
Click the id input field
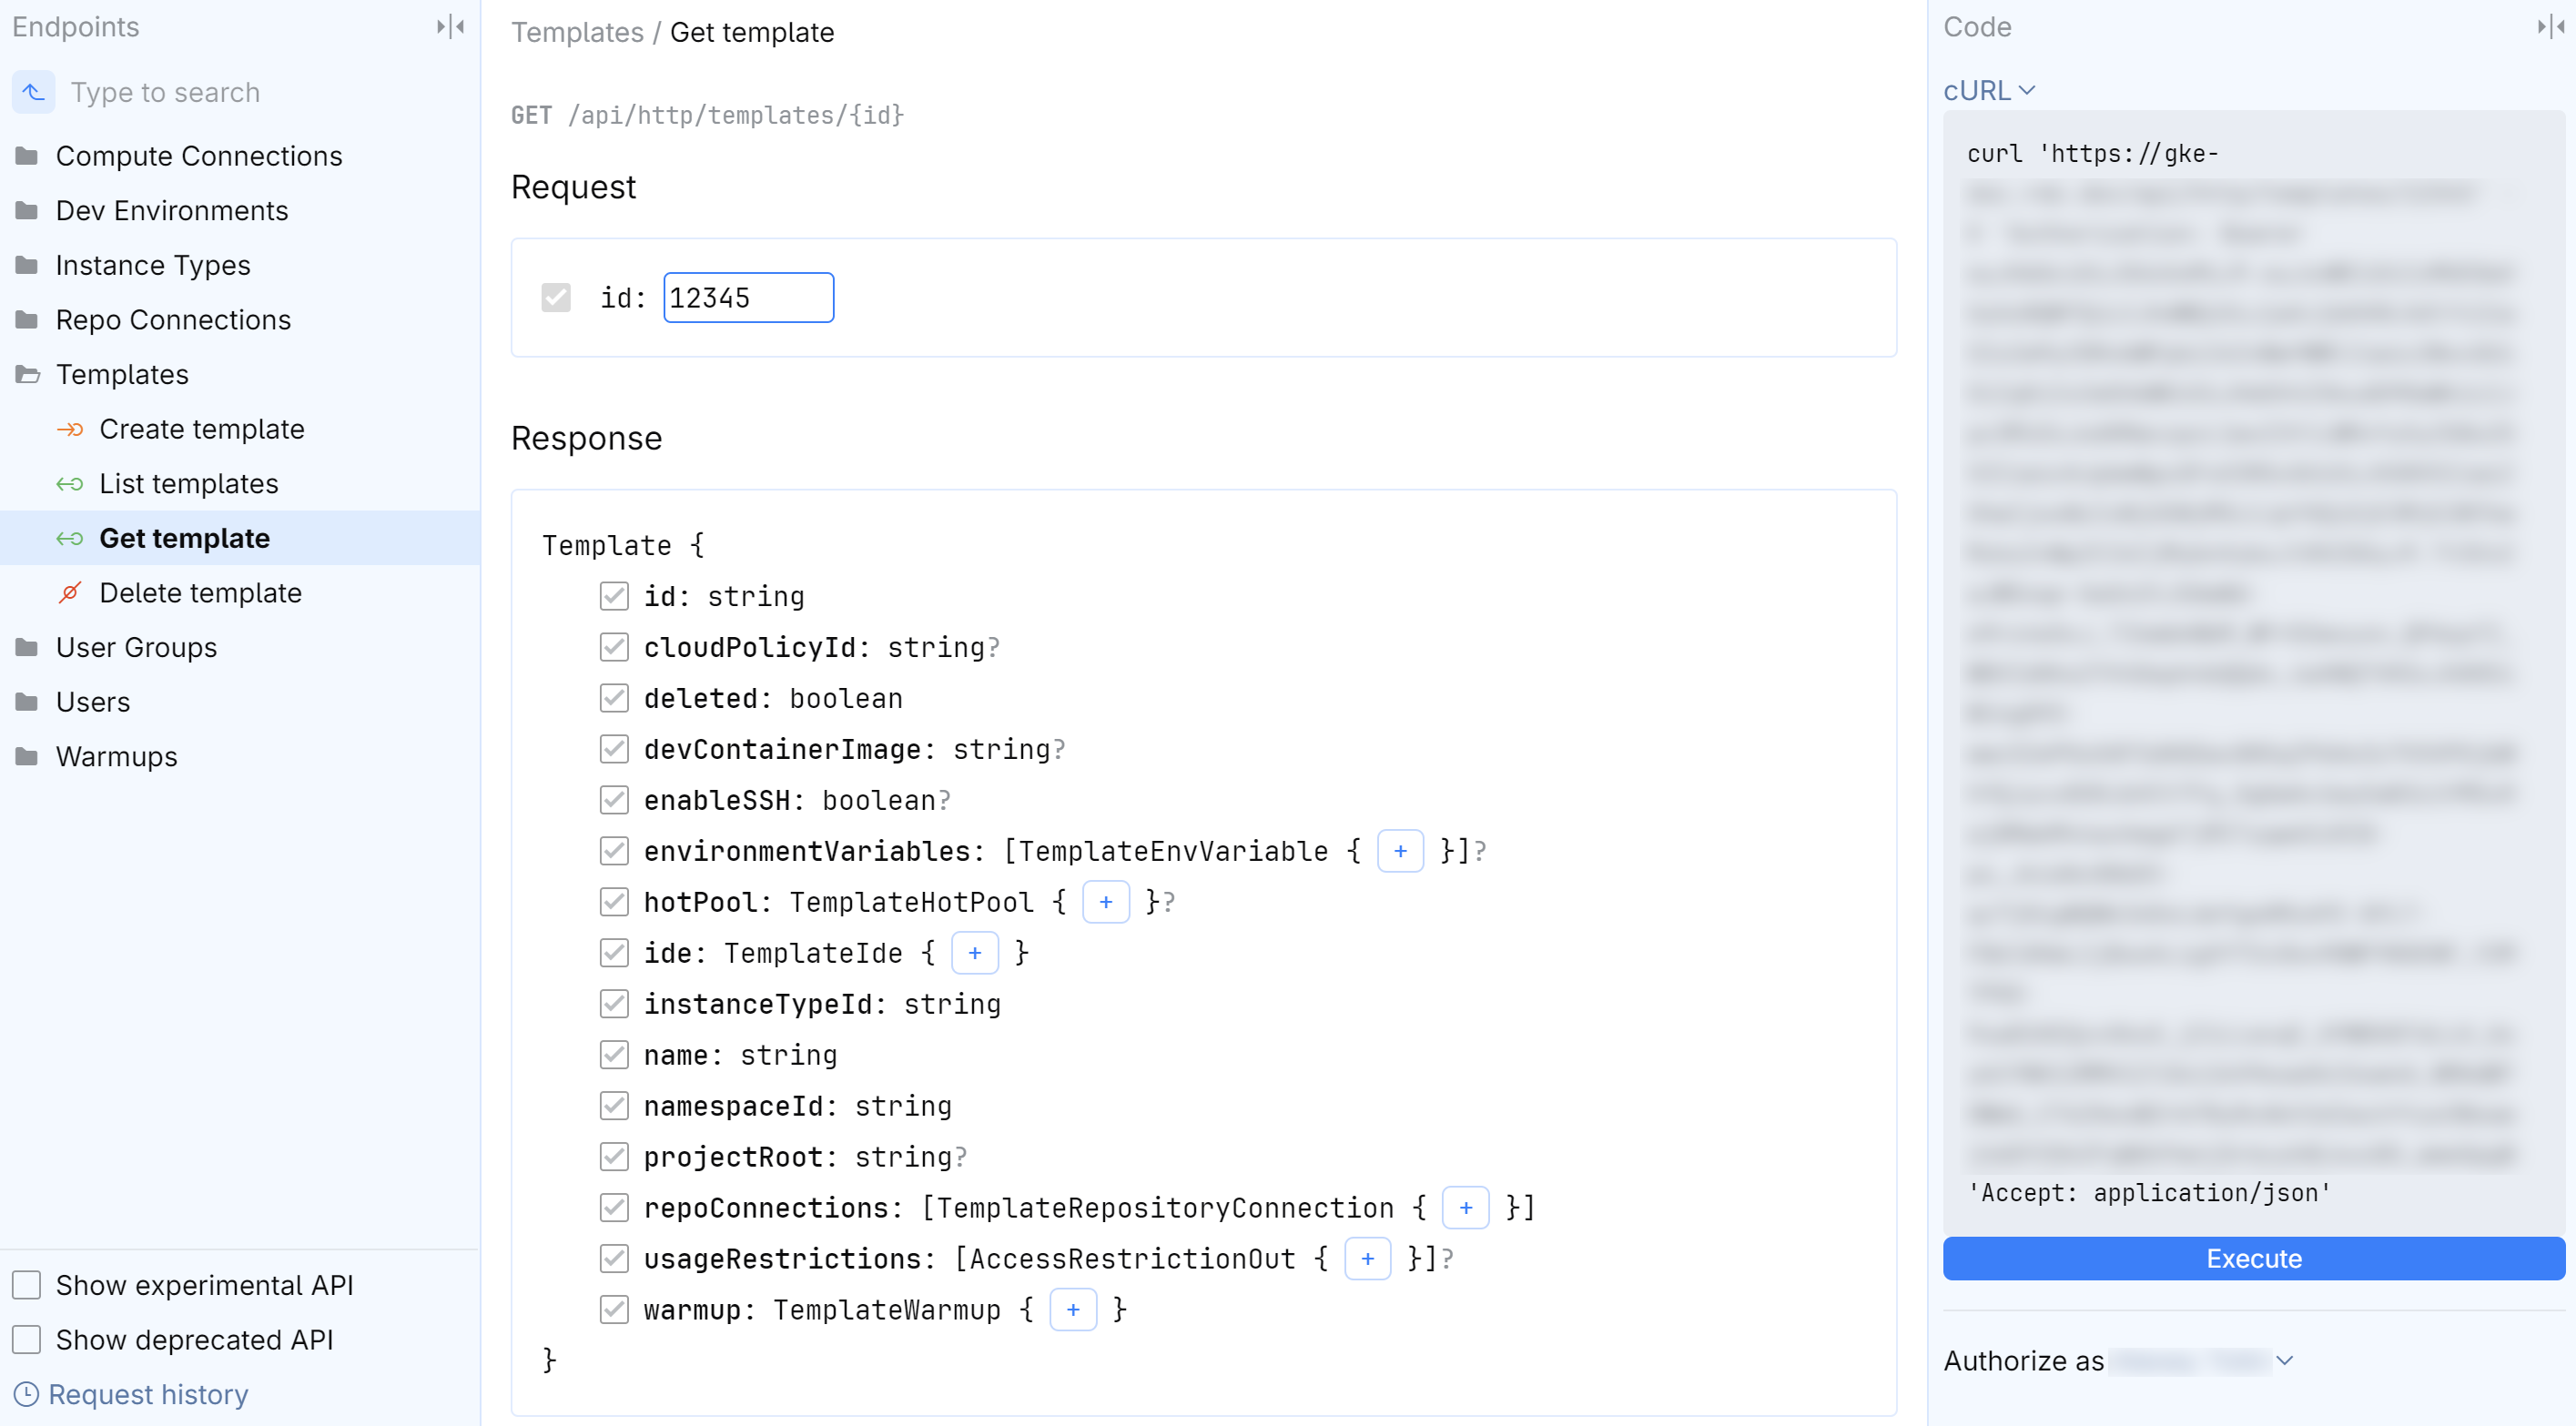click(748, 297)
